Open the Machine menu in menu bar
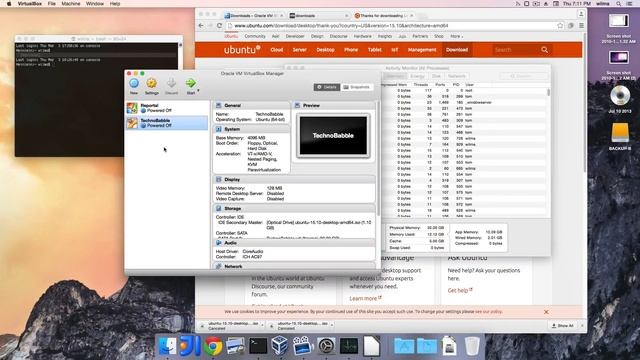The height and width of the screenshot is (360, 640). click(x=71, y=4)
